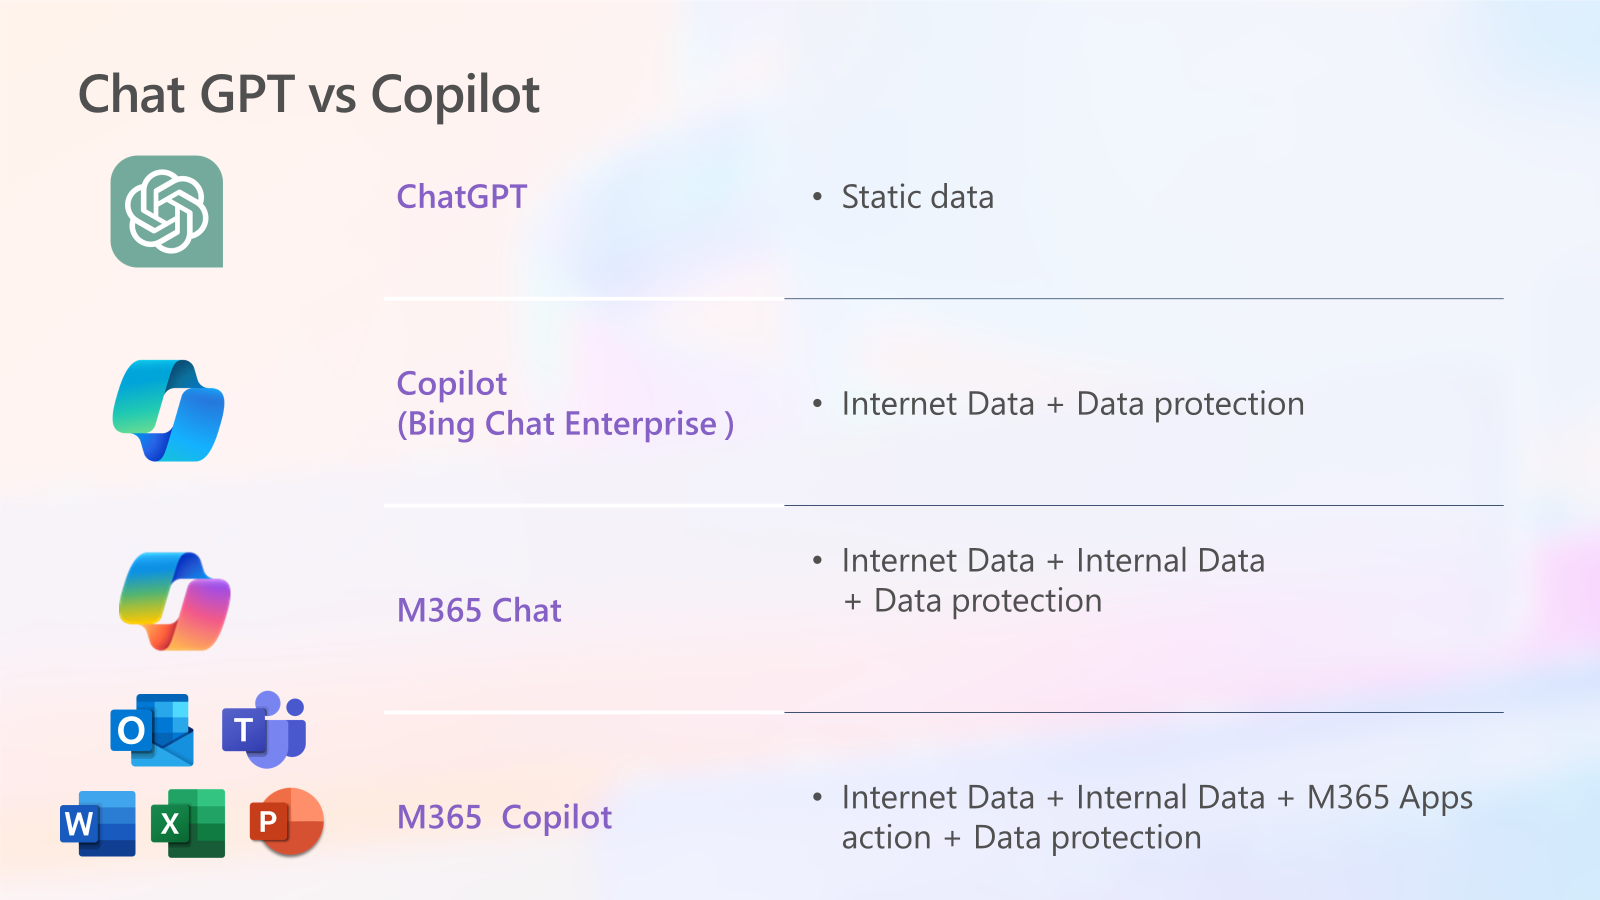Click 'Internet Data + Data protection' bullet
Viewport: 1600px width, 900px height.
point(1072,404)
